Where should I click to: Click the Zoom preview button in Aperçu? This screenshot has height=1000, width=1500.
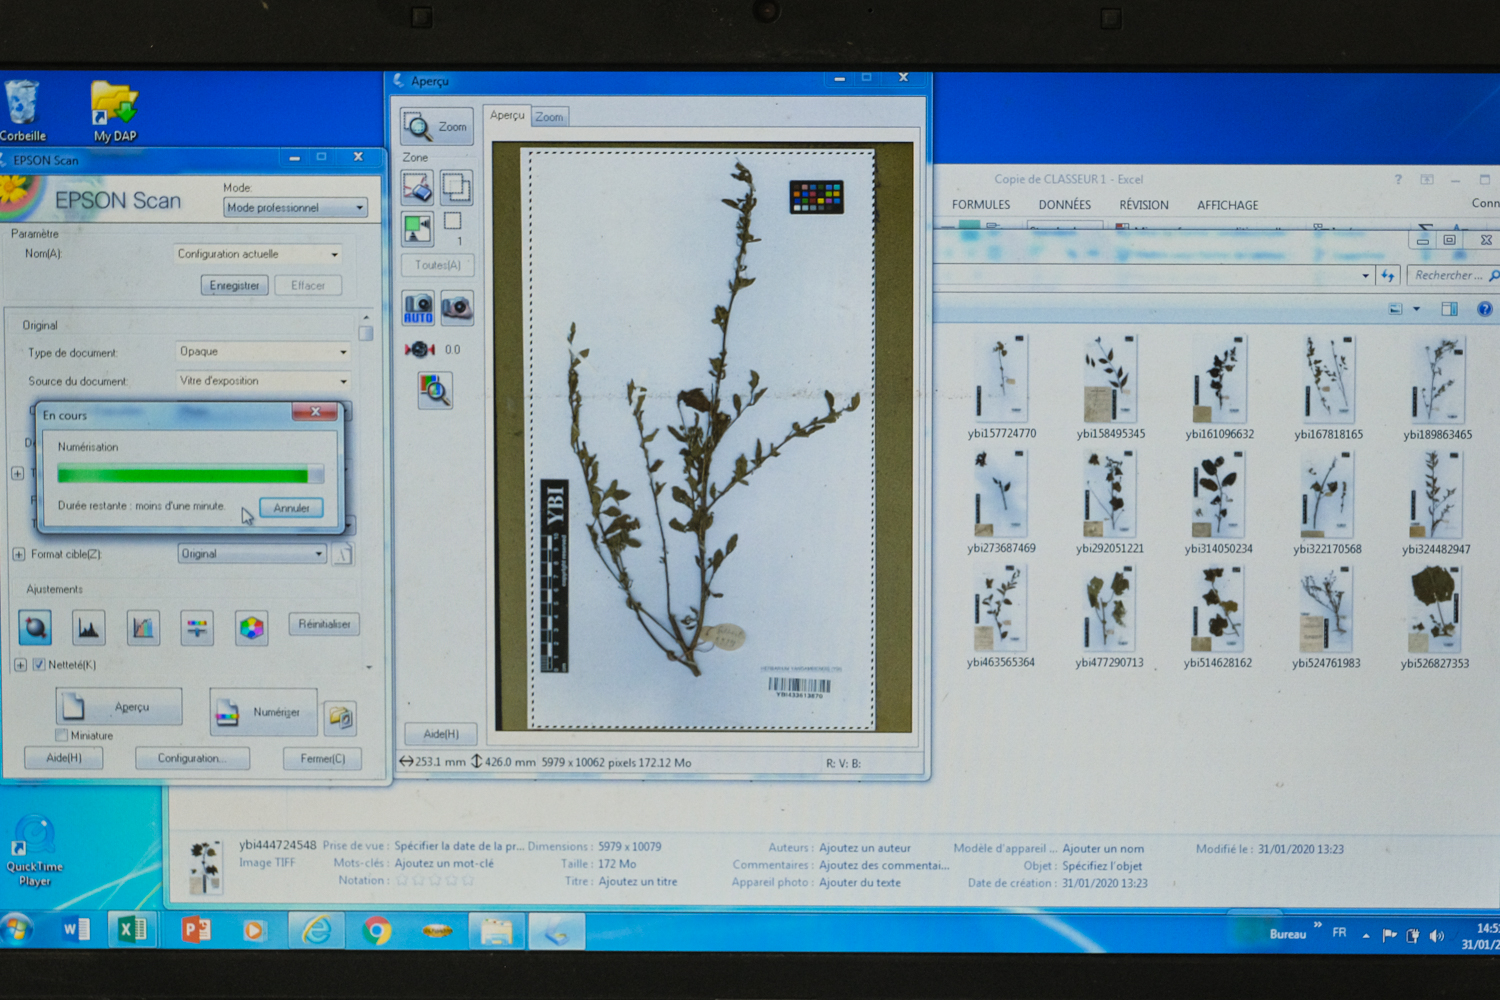tap(437, 127)
